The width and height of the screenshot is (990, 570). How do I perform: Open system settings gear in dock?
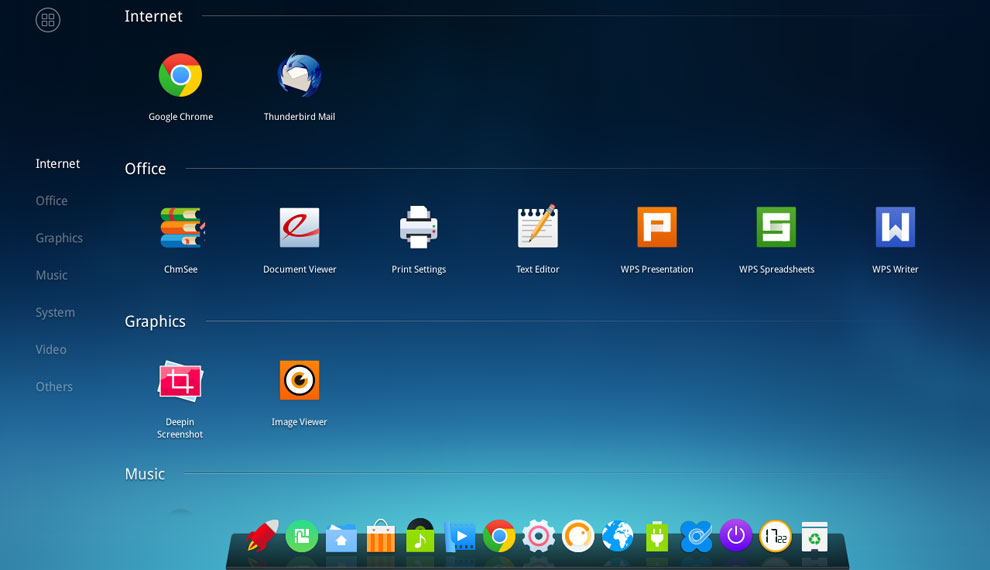click(x=539, y=537)
